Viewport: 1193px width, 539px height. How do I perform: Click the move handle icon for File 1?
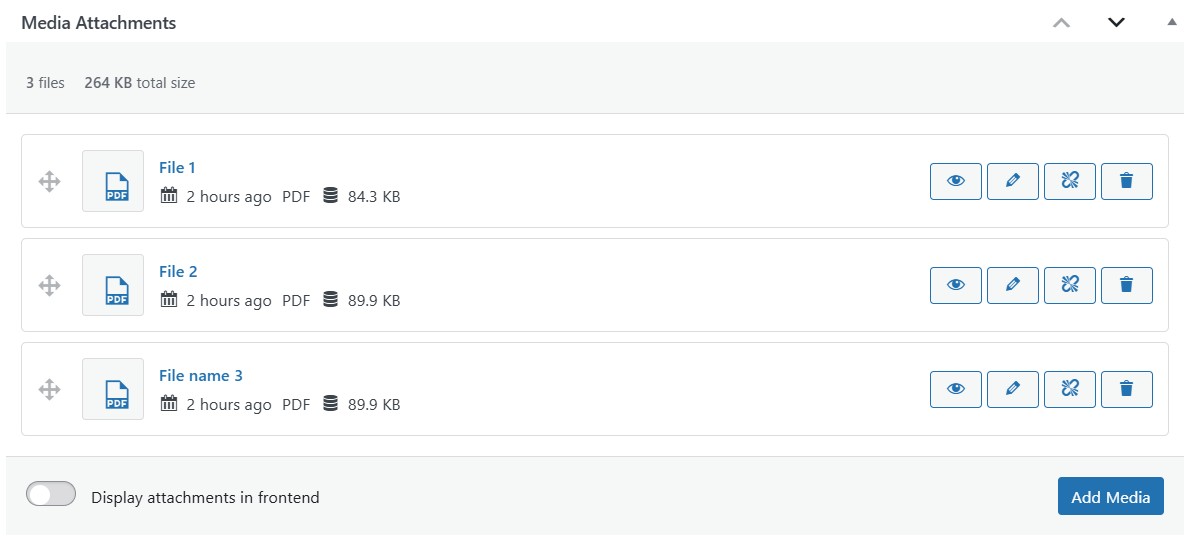[x=49, y=181]
